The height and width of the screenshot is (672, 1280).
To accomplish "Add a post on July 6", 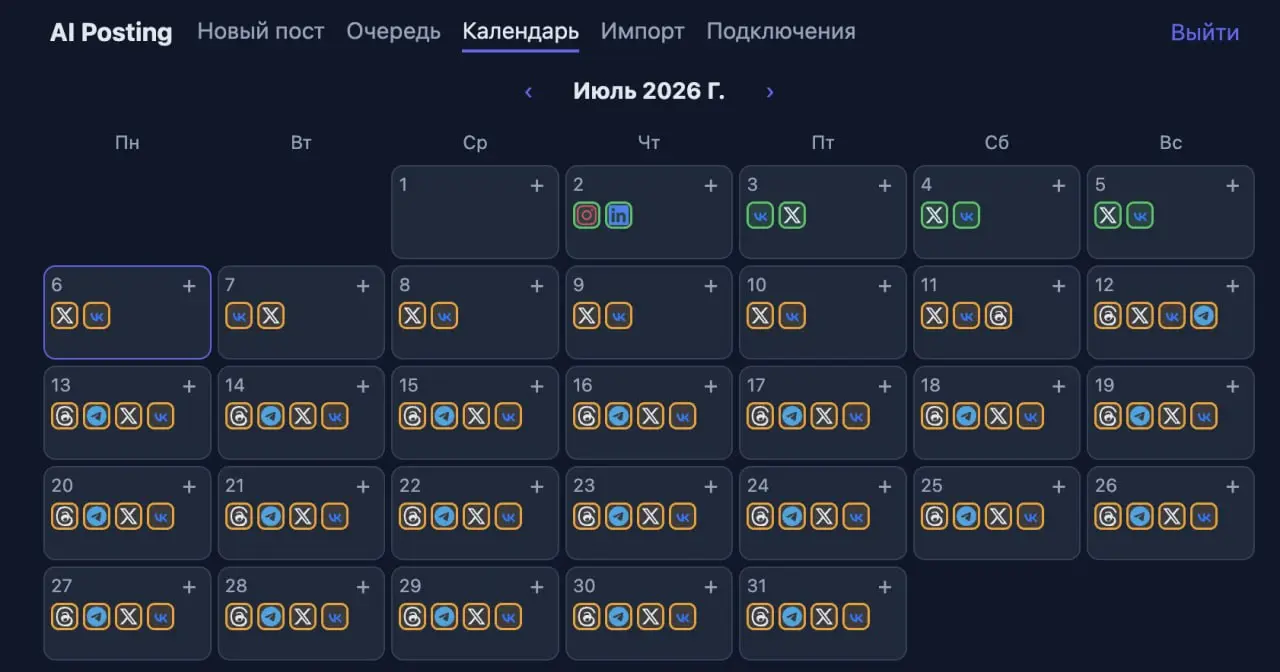I will (189, 286).
